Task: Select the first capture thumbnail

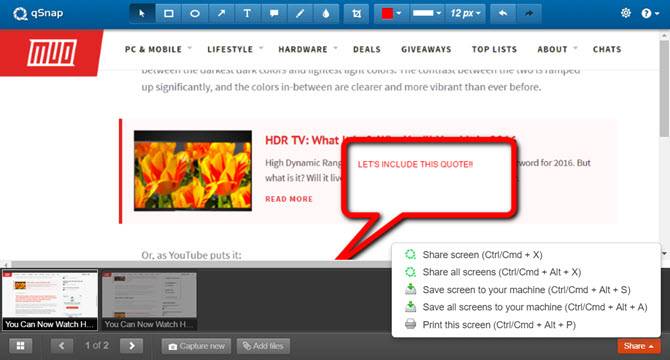Action: [50, 300]
